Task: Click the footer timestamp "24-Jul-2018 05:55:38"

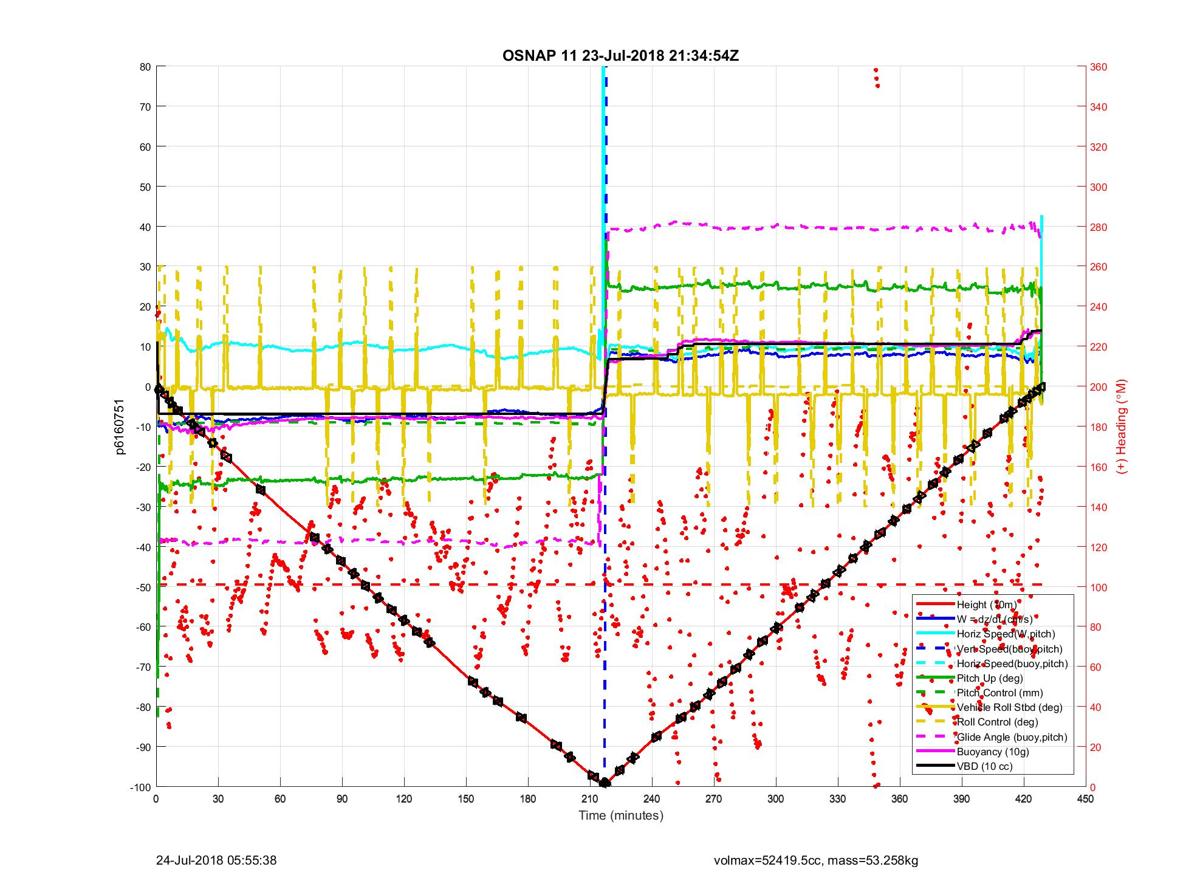Action: [x=216, y=860]
